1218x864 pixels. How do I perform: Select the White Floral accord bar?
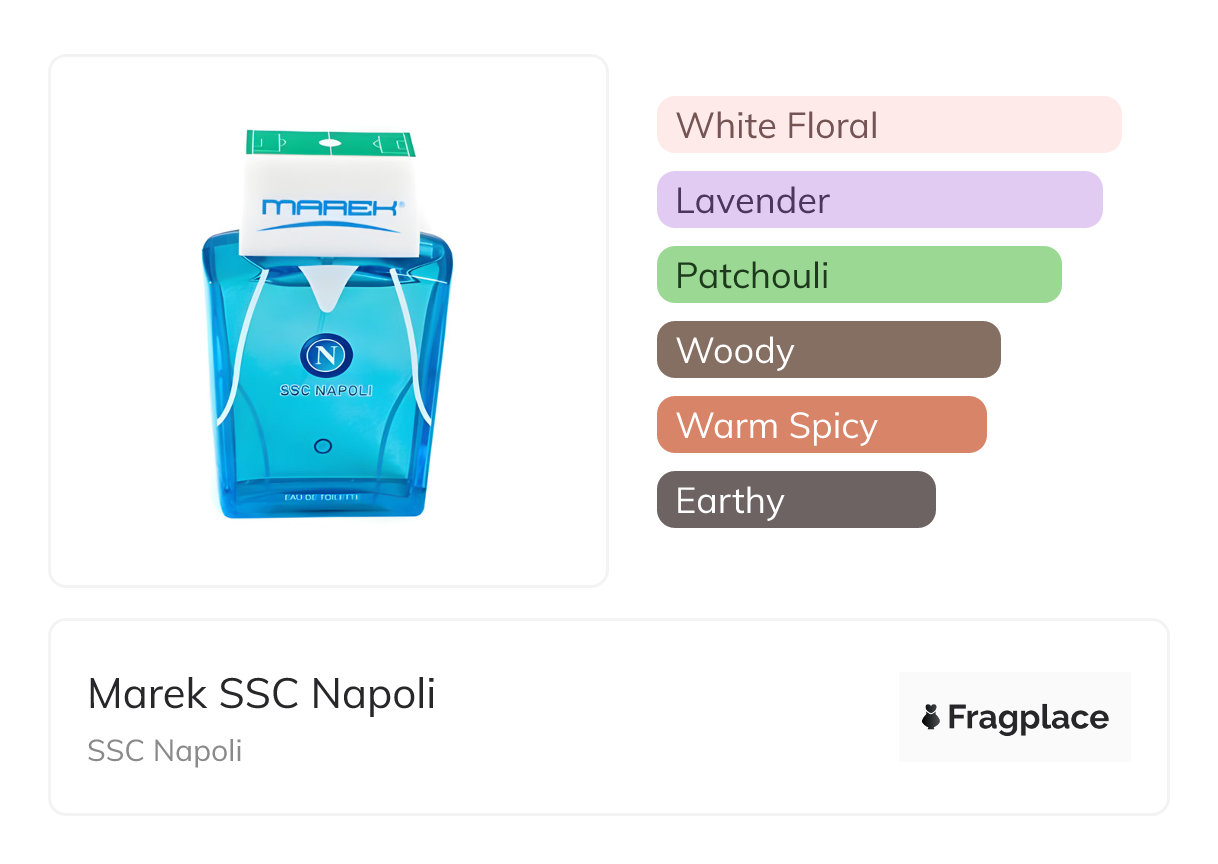coord(889,125)
